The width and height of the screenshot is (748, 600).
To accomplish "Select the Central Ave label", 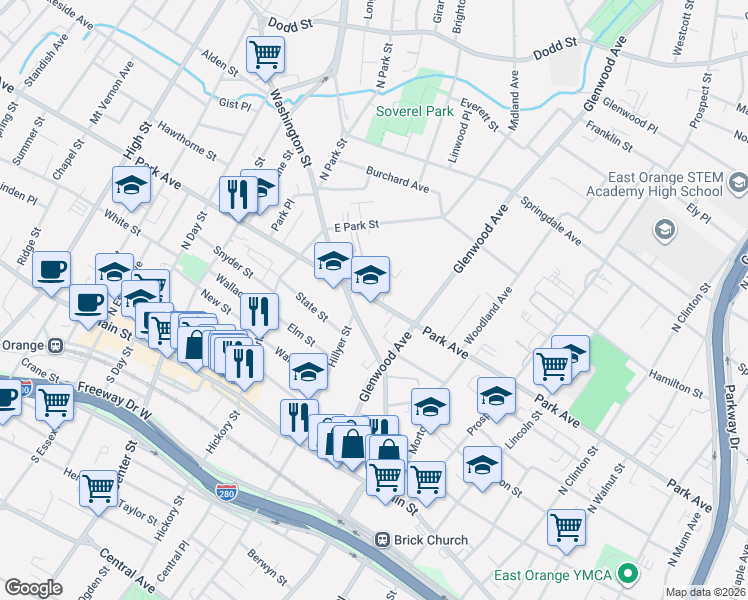I will 127,570.
